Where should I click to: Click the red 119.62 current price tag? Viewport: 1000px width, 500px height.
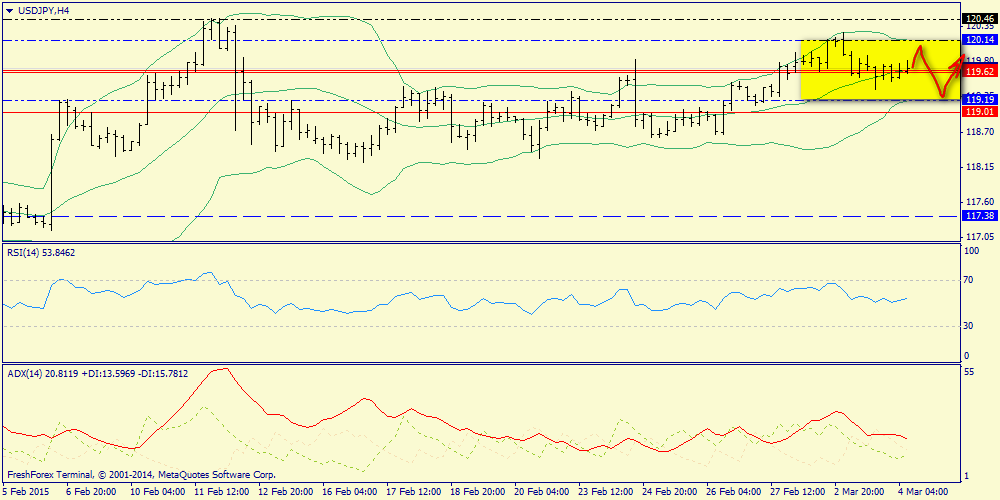(x=978, y=72)
